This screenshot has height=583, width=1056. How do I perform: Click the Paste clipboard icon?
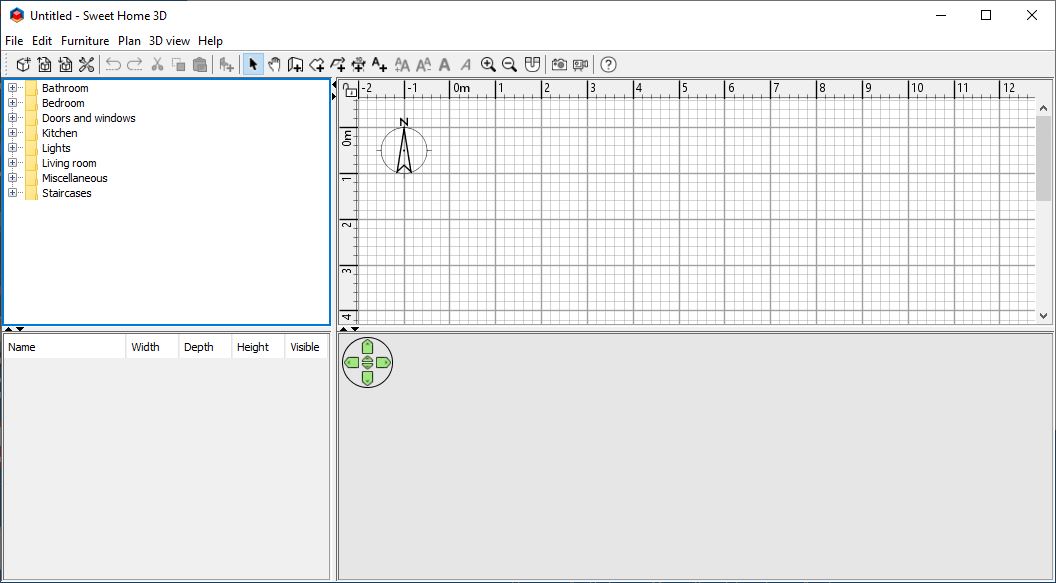point(199,65)
